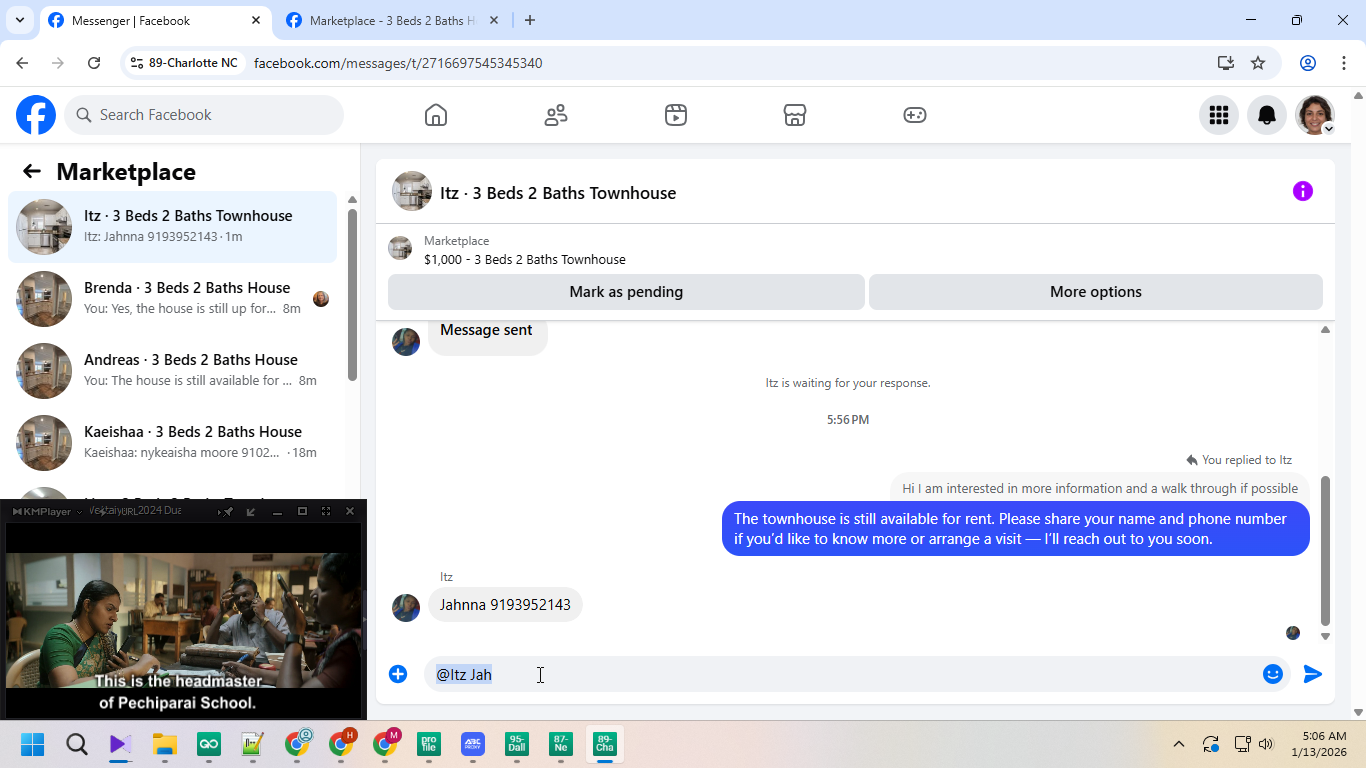This screenshot has width=1366, height=768.
Task: Open File Explorer from the taskbar
Action: click(164, 744)
